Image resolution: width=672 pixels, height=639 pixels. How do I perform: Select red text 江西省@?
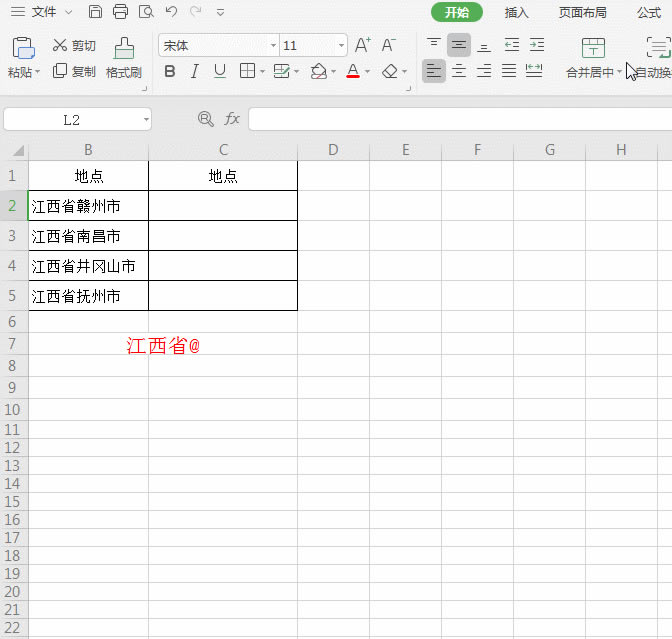point(163,345)
